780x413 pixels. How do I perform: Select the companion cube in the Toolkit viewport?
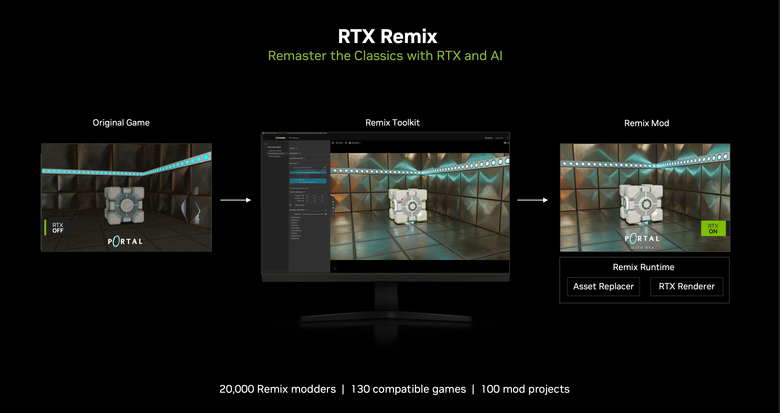coord(407,208)
